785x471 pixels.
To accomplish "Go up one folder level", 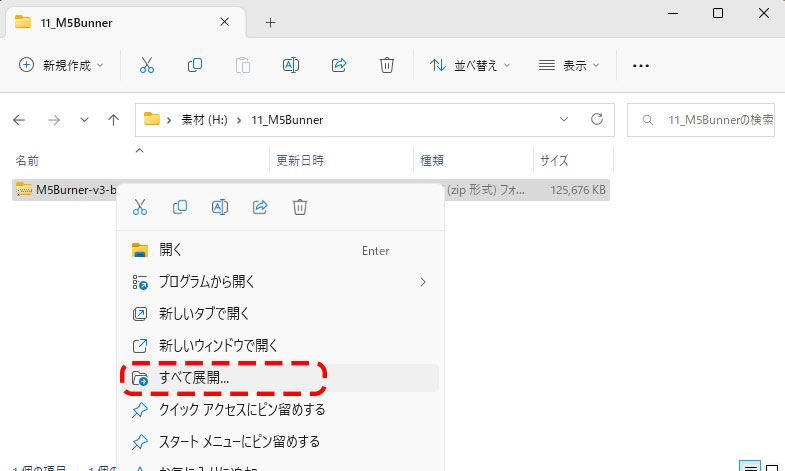I will [114, 120].
